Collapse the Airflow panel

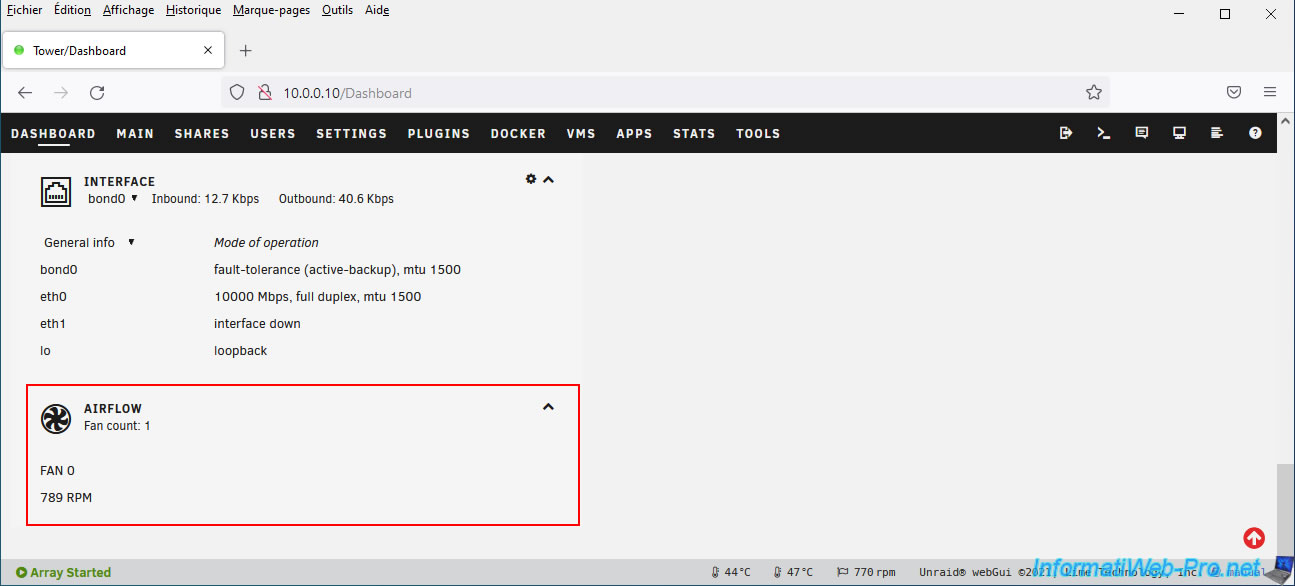pos(548,407)
